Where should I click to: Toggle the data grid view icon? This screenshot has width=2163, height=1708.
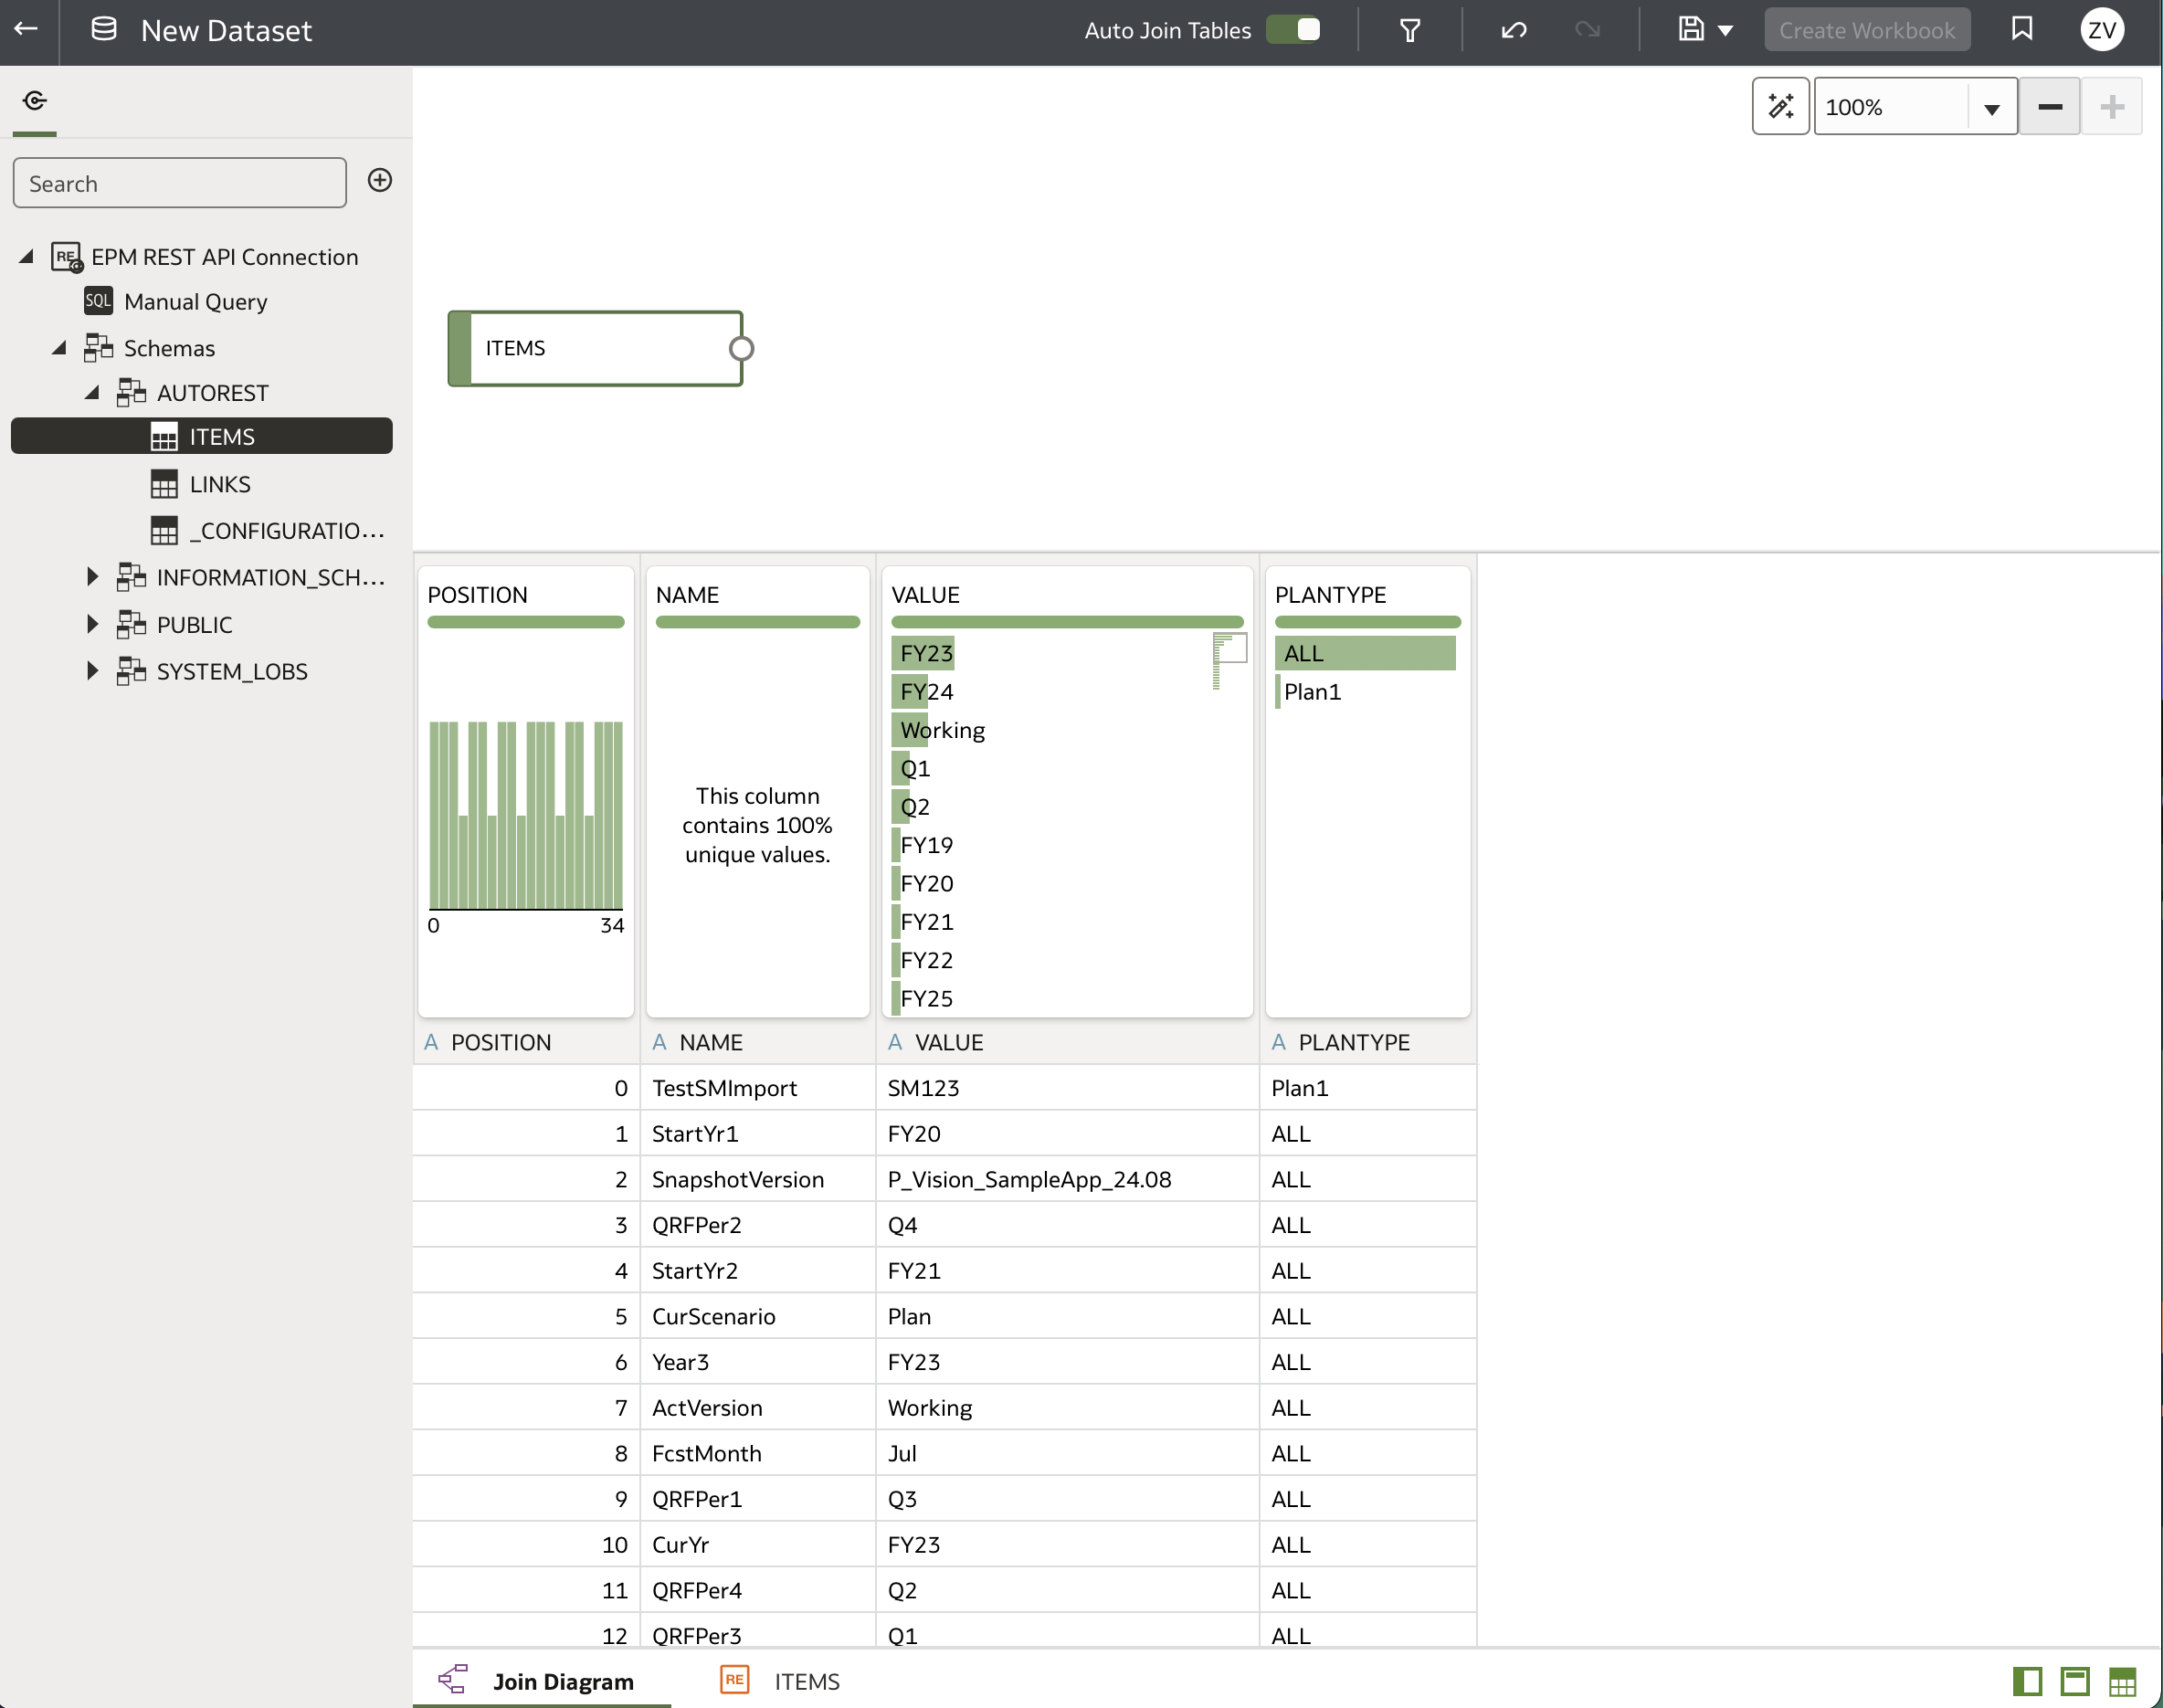coord(2122,1681)
